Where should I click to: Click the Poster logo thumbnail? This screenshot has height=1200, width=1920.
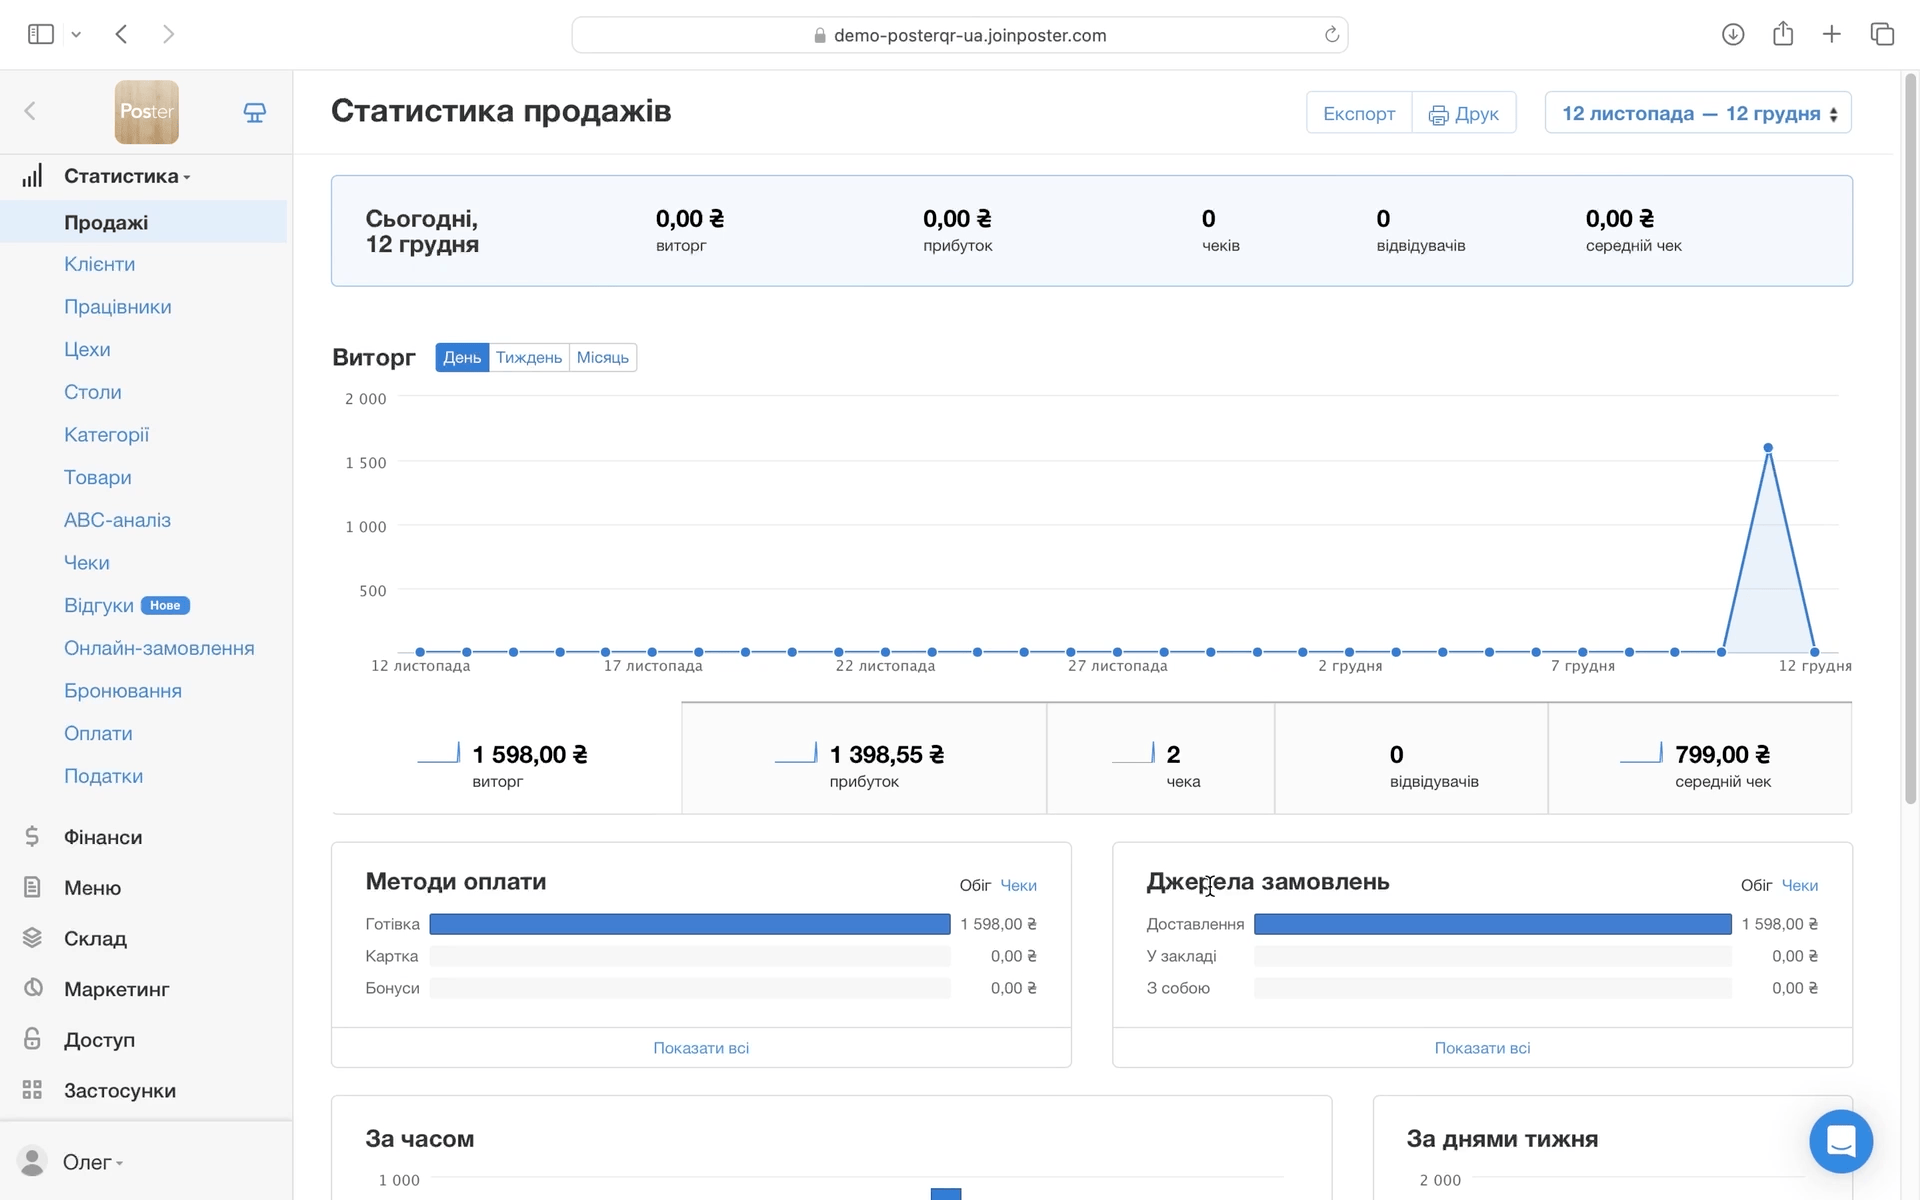(x=147, y=112)
